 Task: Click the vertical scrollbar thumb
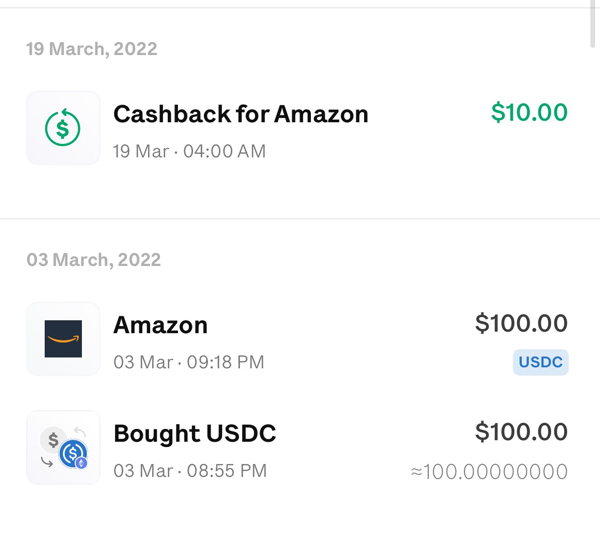(x=593, y=23)
